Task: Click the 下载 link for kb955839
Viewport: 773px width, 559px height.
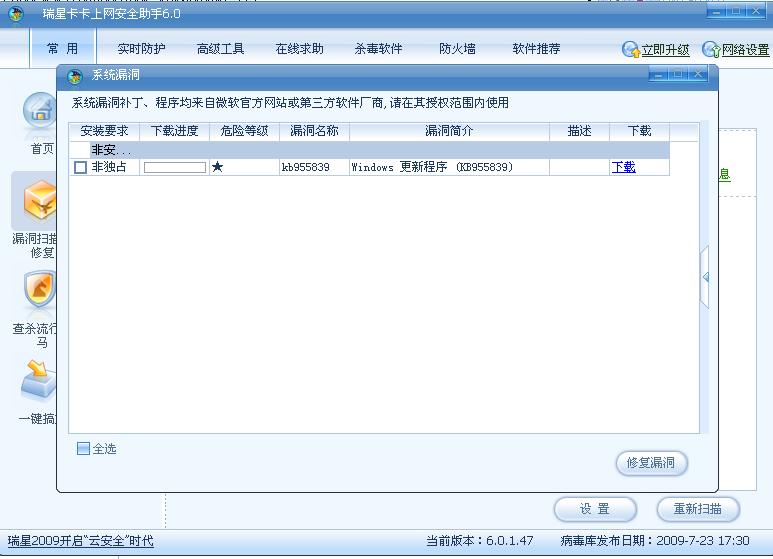Action: pos(624,167)
